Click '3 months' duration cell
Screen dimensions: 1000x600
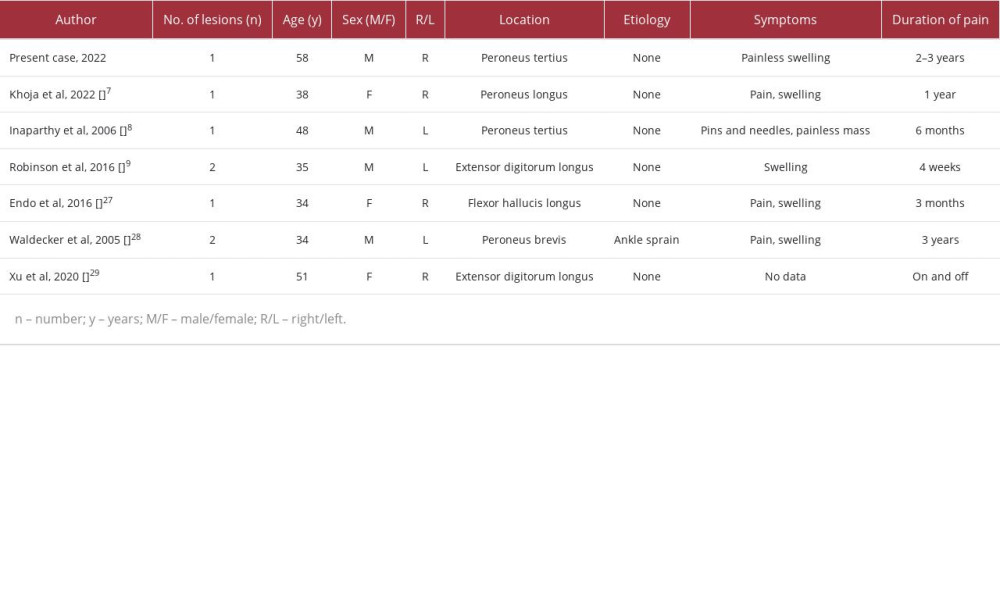pos(940,203)
